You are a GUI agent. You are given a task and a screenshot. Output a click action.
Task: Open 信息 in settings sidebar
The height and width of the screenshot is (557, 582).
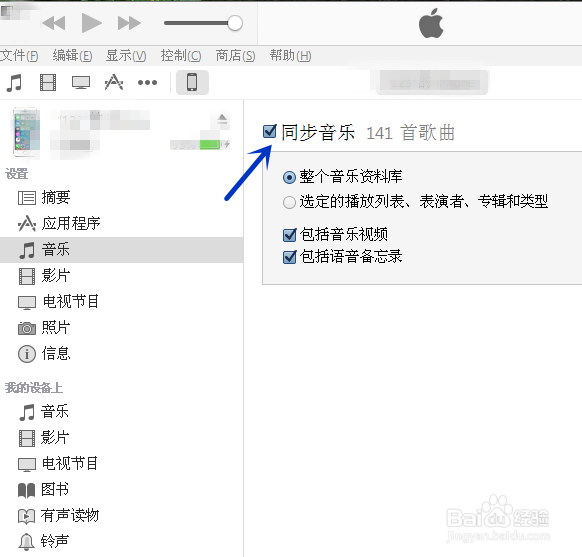[x=121, y=354]
